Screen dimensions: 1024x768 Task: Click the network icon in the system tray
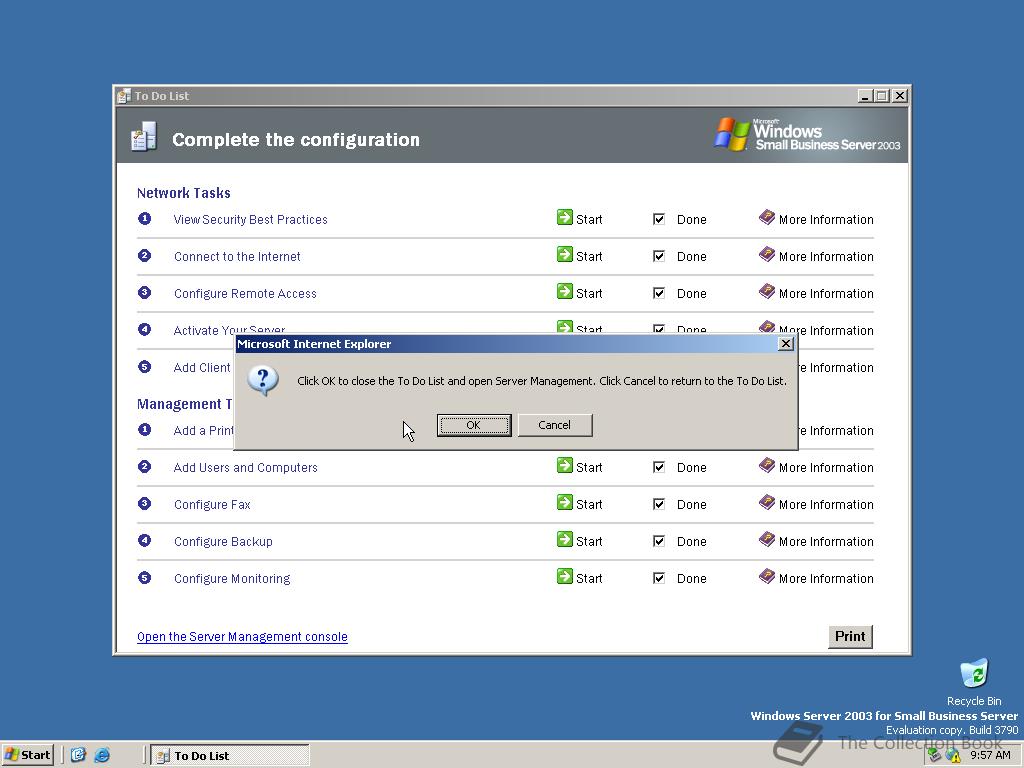click(x=935, y=756)
